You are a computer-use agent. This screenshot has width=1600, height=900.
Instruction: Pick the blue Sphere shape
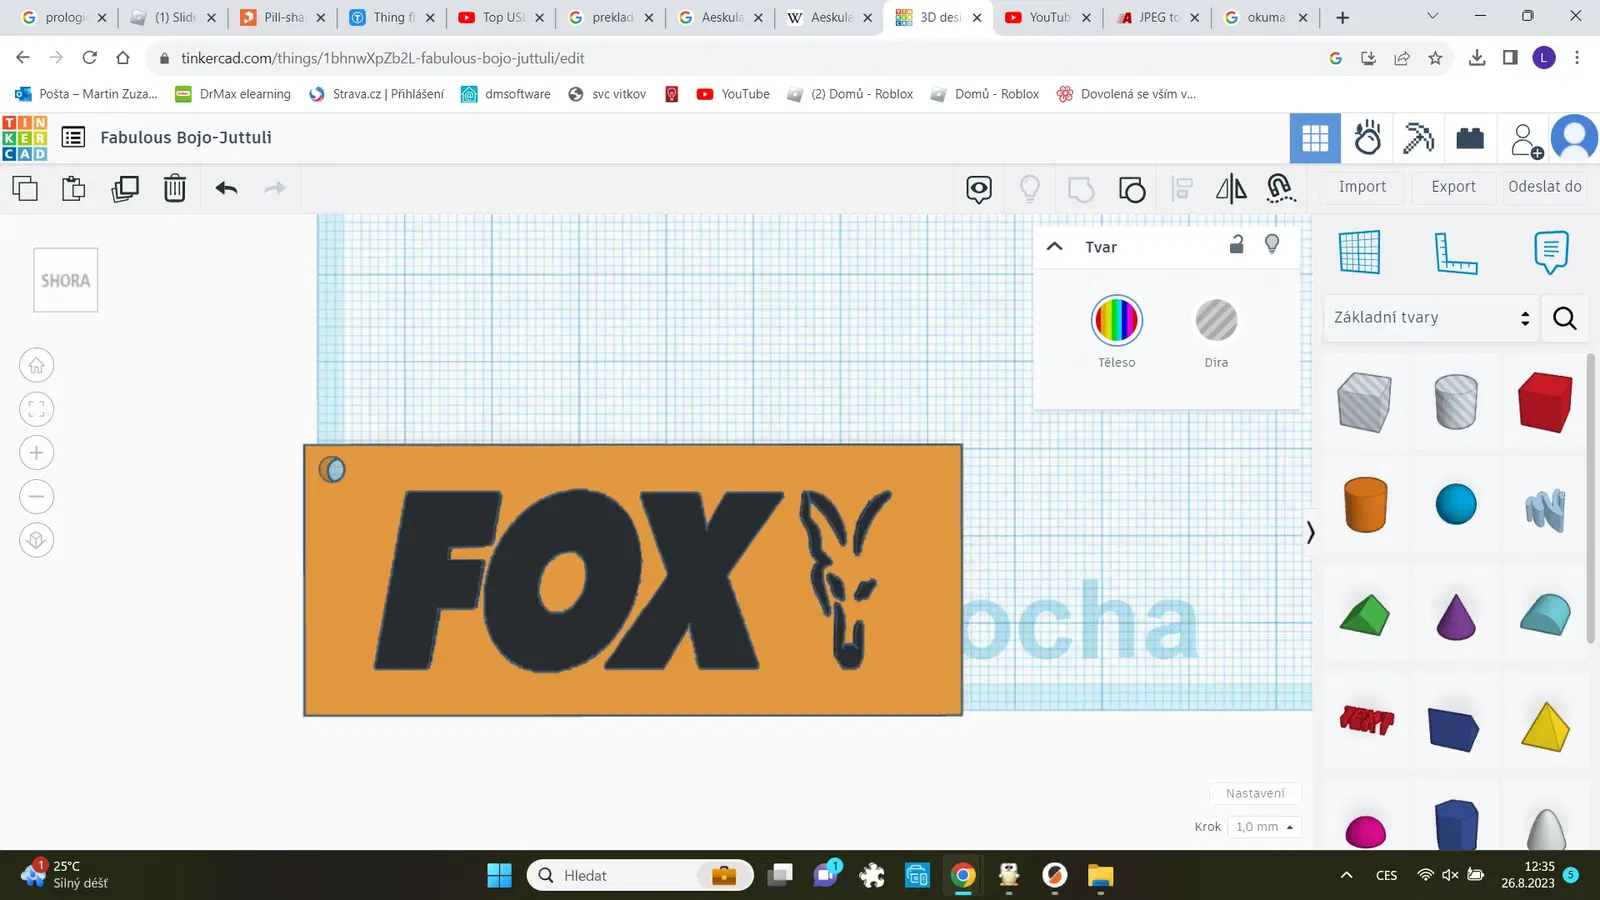point(1456,504)
